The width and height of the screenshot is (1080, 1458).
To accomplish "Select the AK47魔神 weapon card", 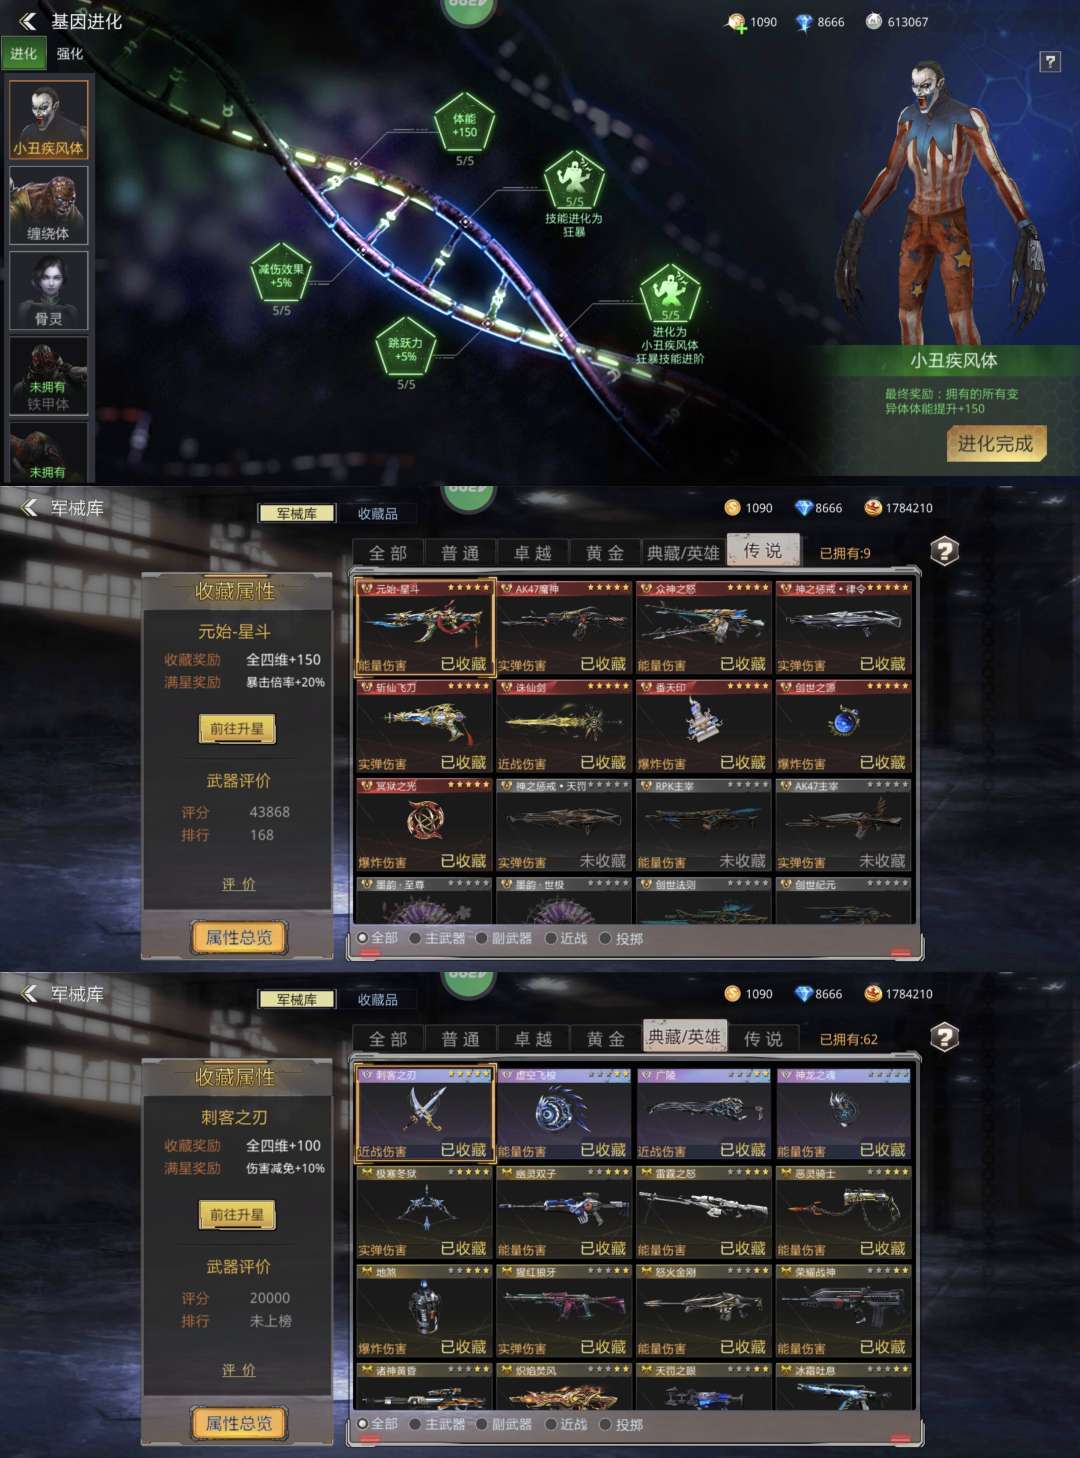I will 565,628.
